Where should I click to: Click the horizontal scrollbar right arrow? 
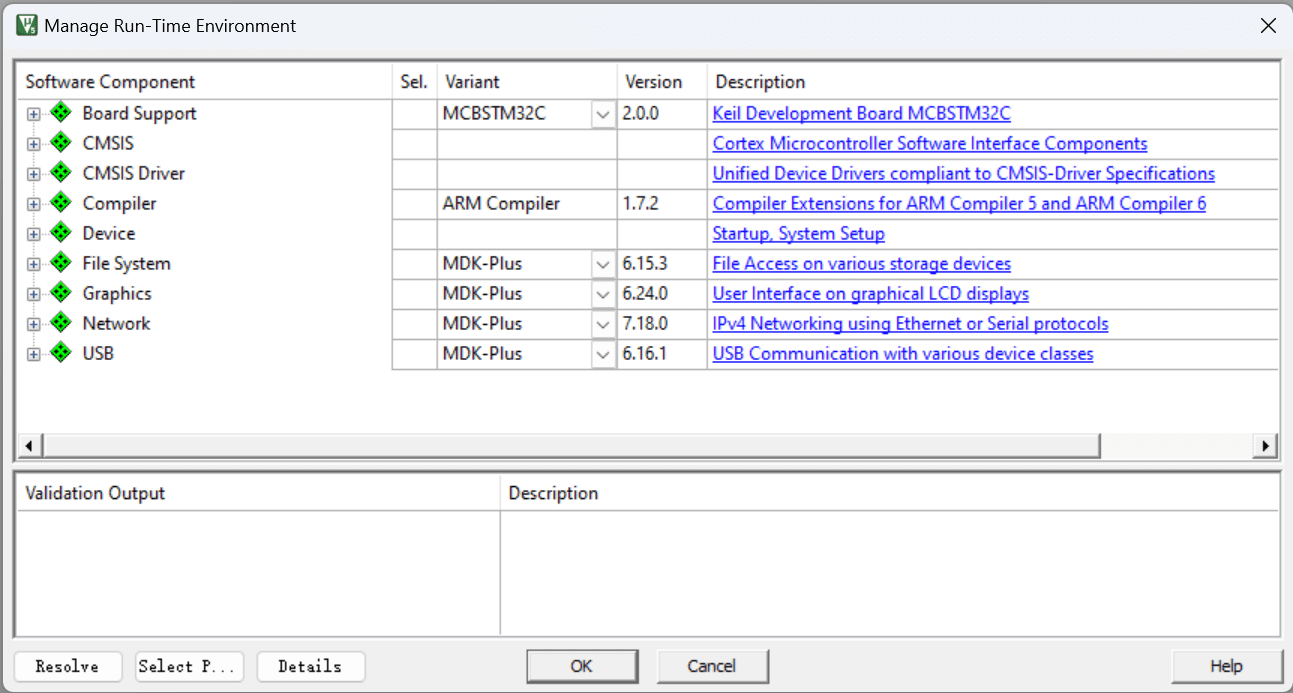click(x=1267, y=445)
